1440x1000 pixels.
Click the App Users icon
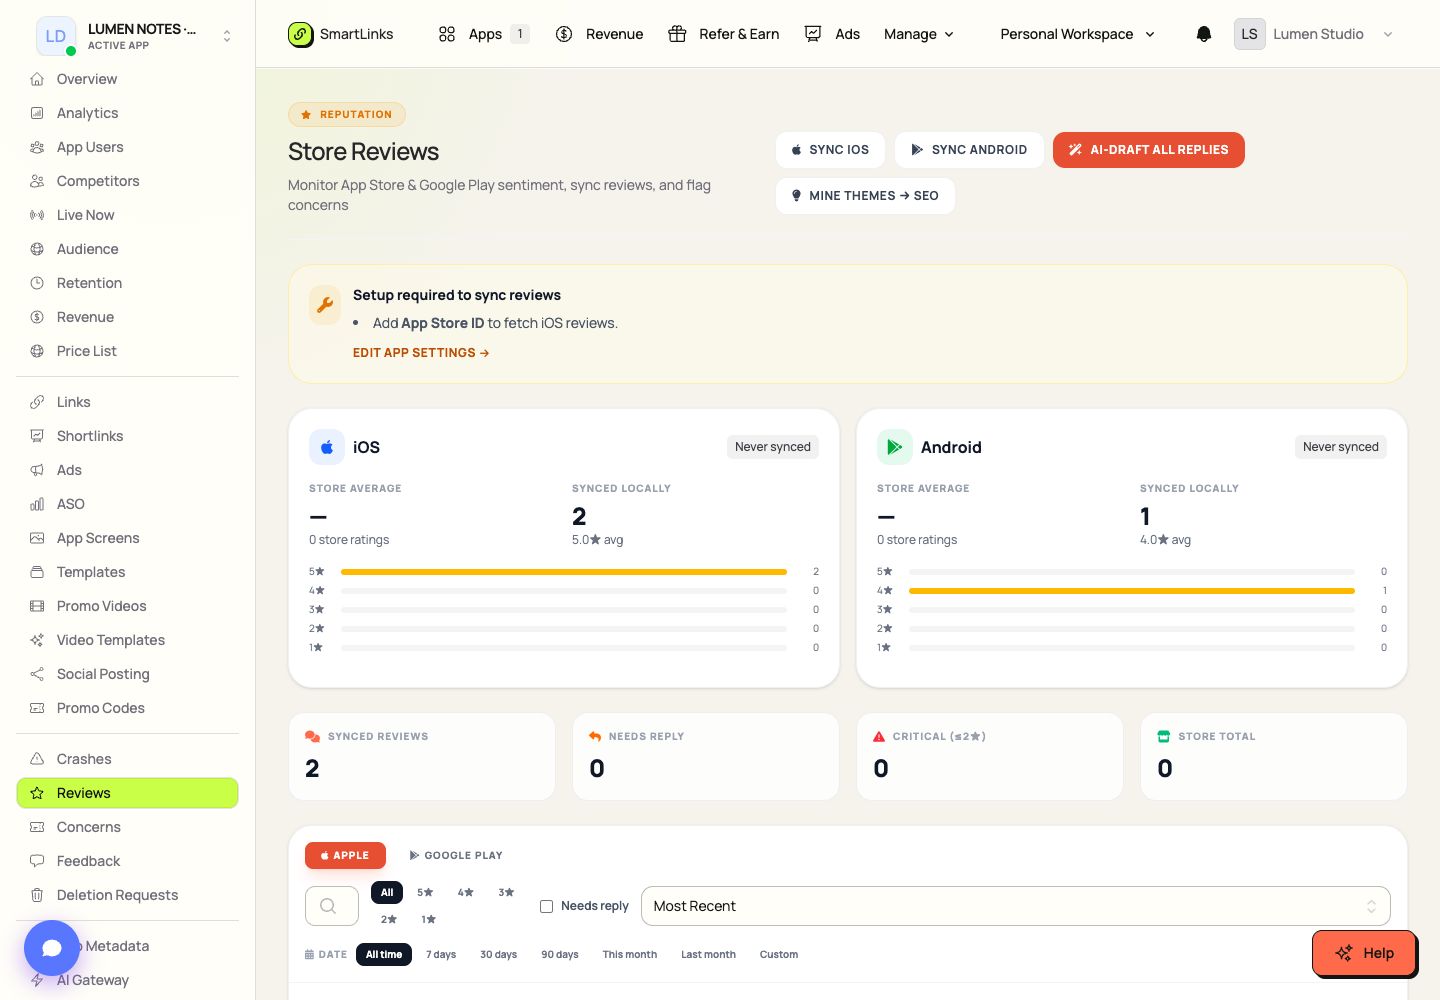pos(37,147)
